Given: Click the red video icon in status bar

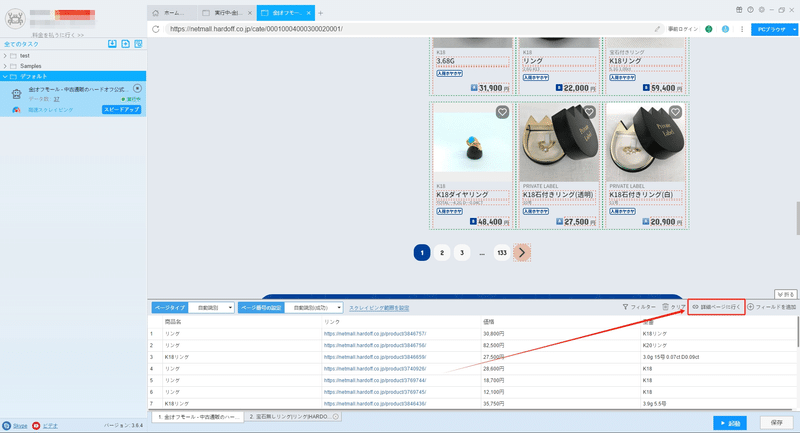Looking at the screenshot, I should (36, 425).
